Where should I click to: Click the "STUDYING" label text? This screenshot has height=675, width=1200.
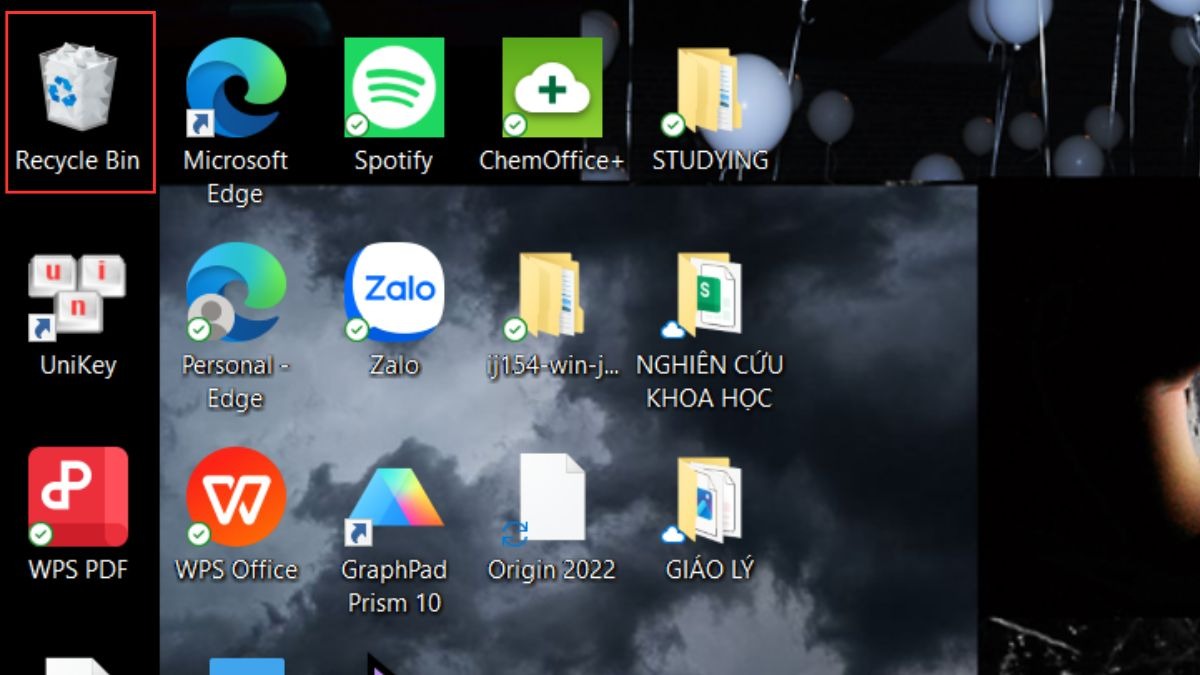(x=710, y=161)
